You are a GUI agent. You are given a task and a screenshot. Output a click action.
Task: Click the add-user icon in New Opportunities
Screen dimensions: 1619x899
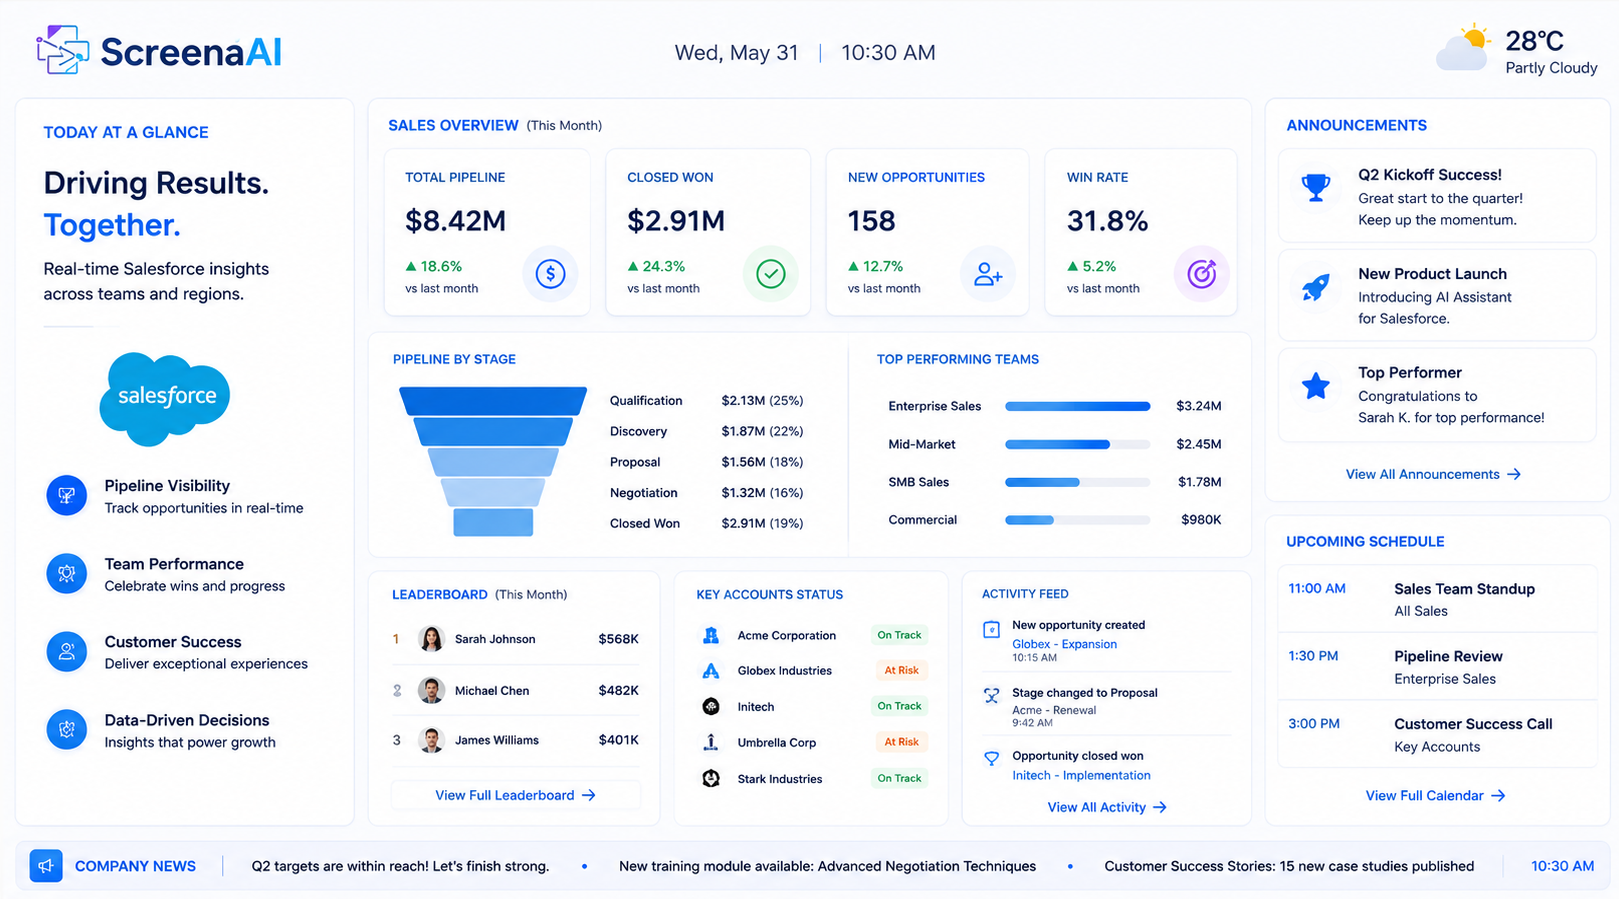click(x=988, y=274)
